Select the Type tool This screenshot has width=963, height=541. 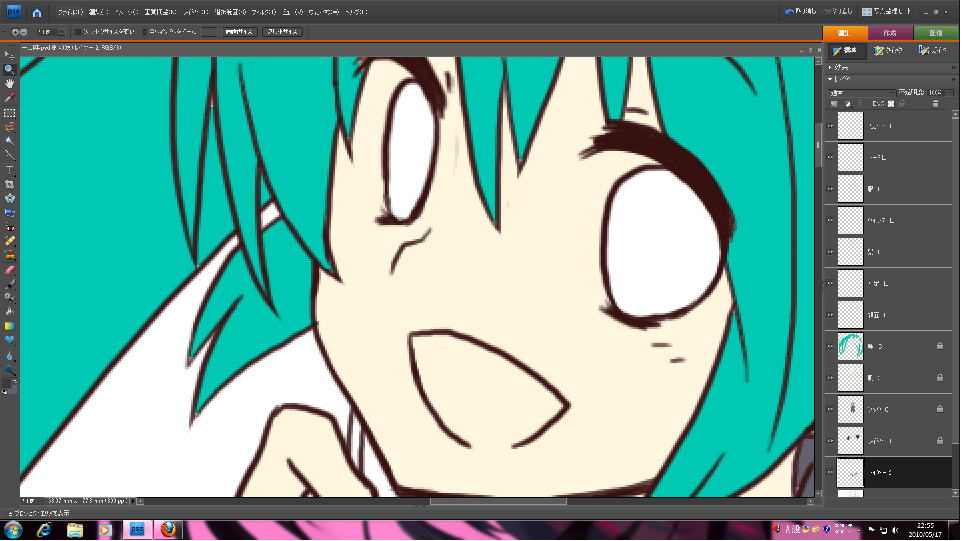click(x=9, y=170)
